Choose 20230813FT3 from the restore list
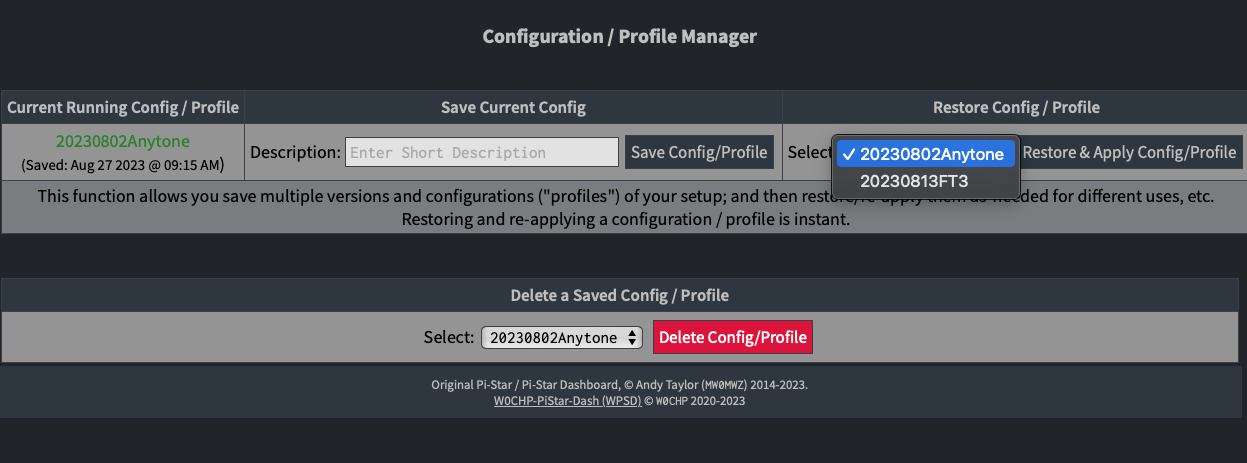The width and height of the screenshot is (1247, 463). click(x=914, y=181)
